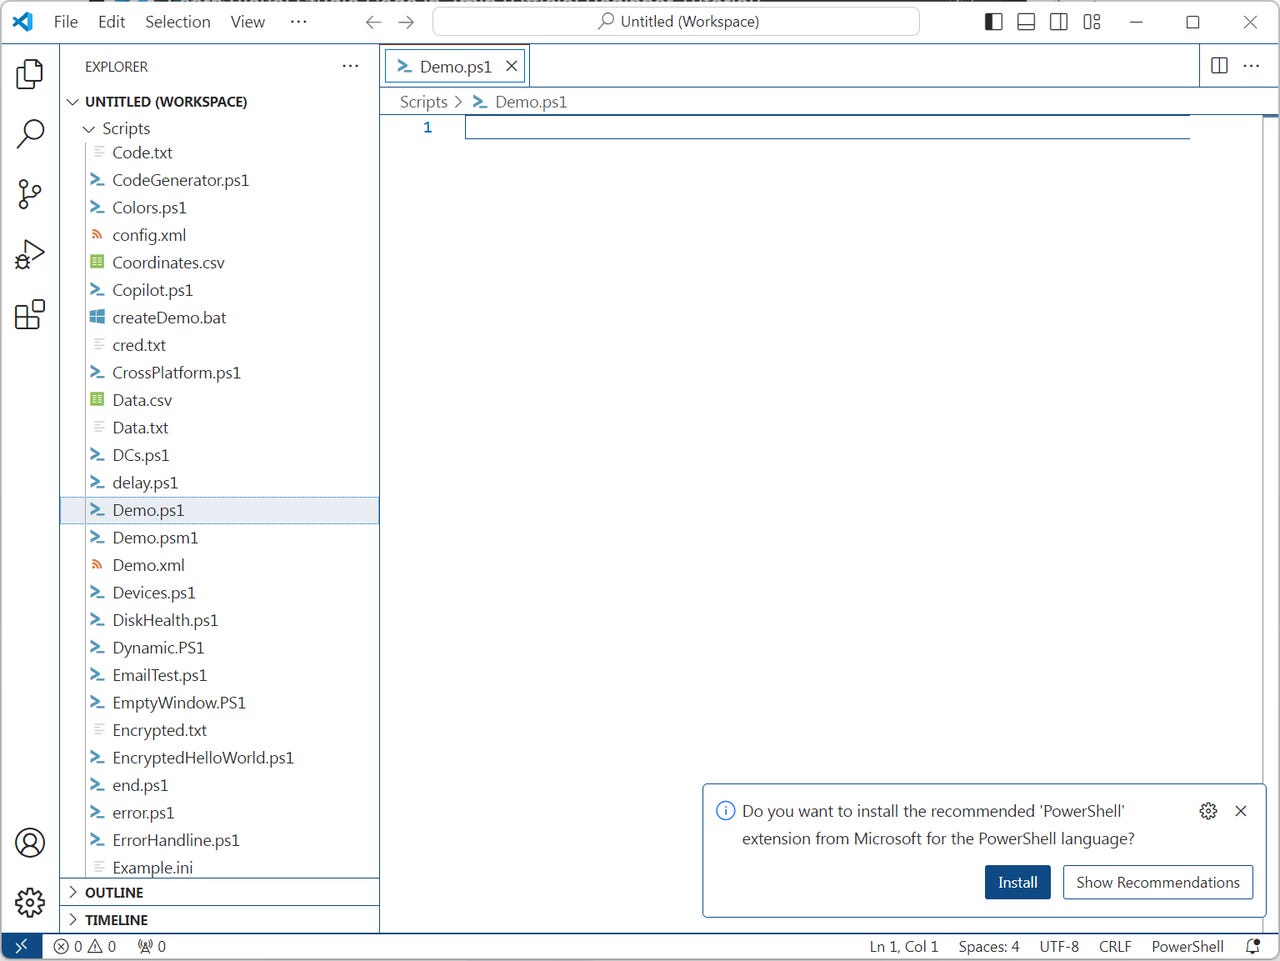
Task: Click Show Recommendations in the notification
Action: 1157,882
